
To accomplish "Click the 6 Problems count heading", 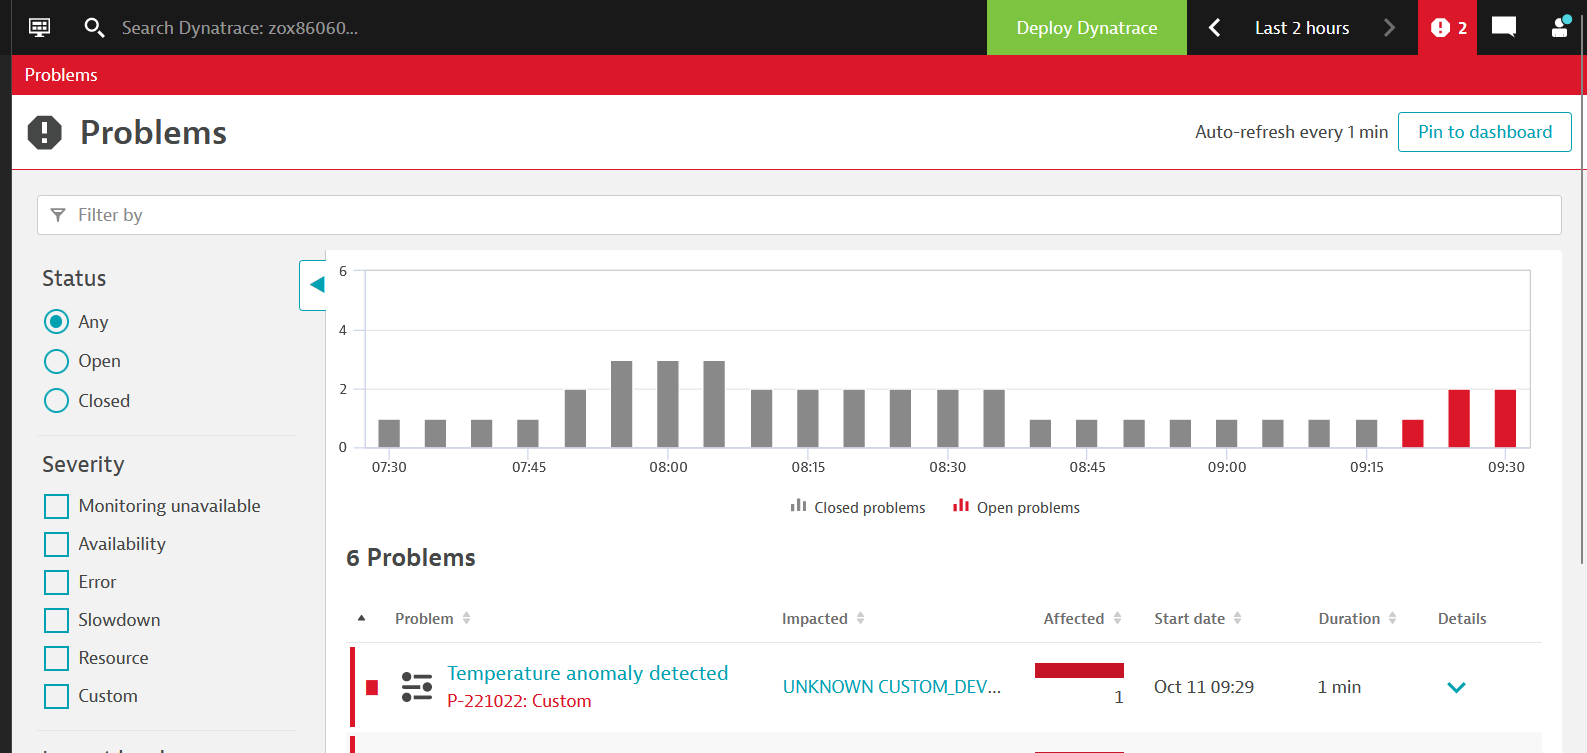I will pos(411,558).
